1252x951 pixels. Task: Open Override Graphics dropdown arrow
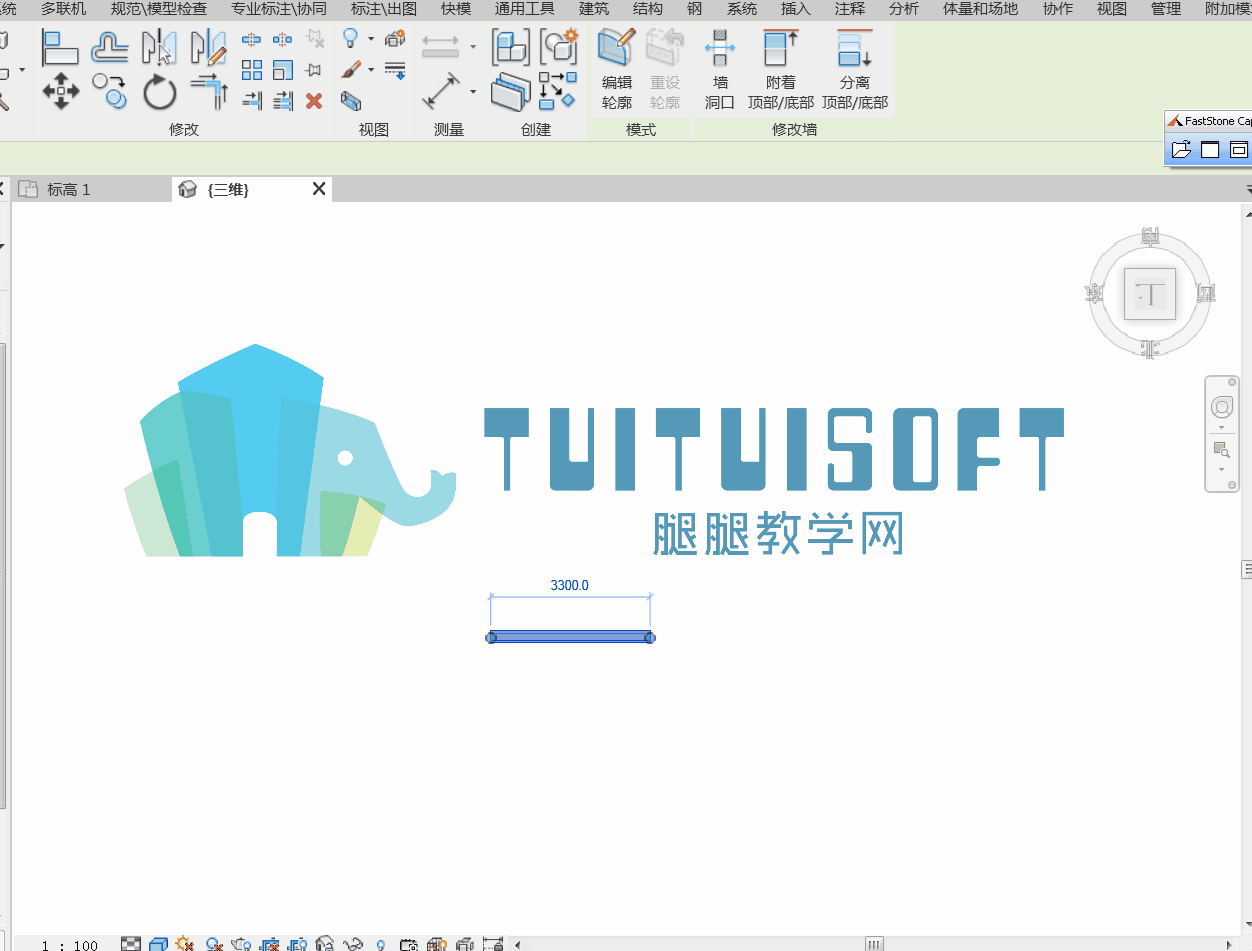point(371,70)
